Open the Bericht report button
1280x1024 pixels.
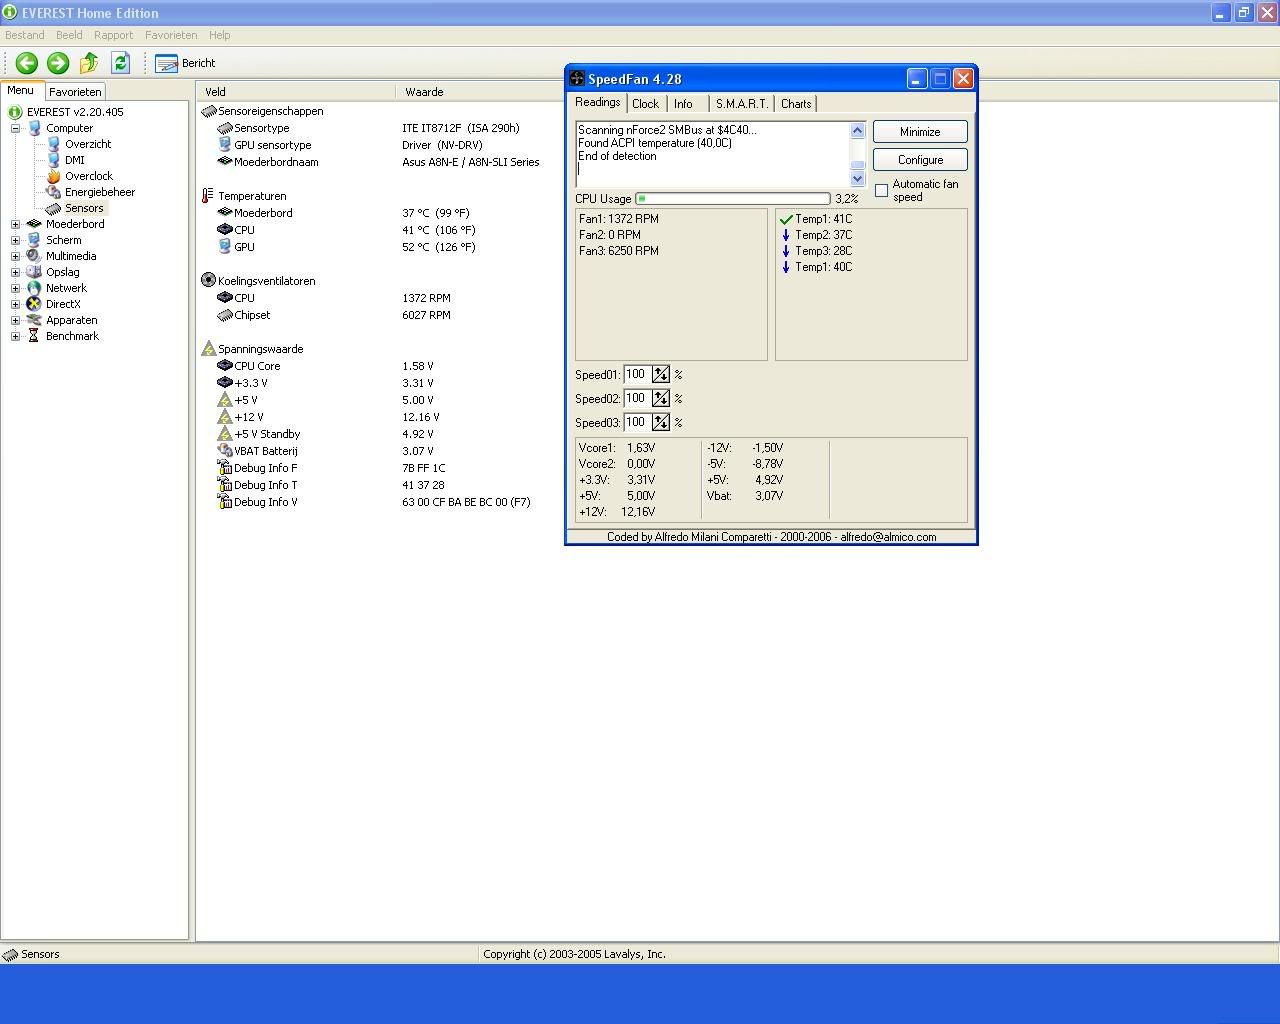point(186,63)
